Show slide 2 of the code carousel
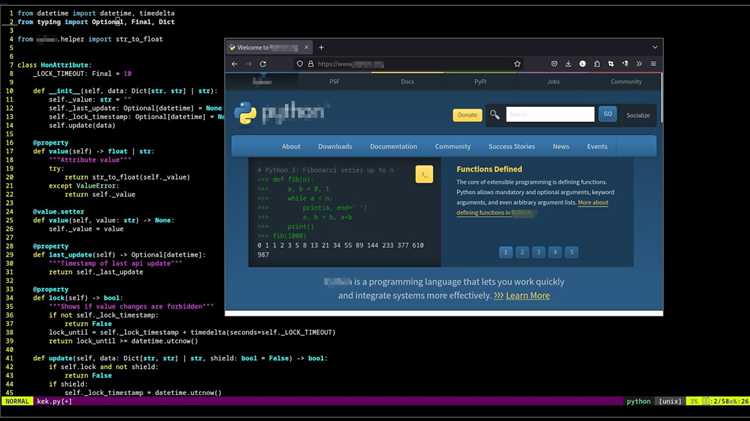 tap(522, 252)
